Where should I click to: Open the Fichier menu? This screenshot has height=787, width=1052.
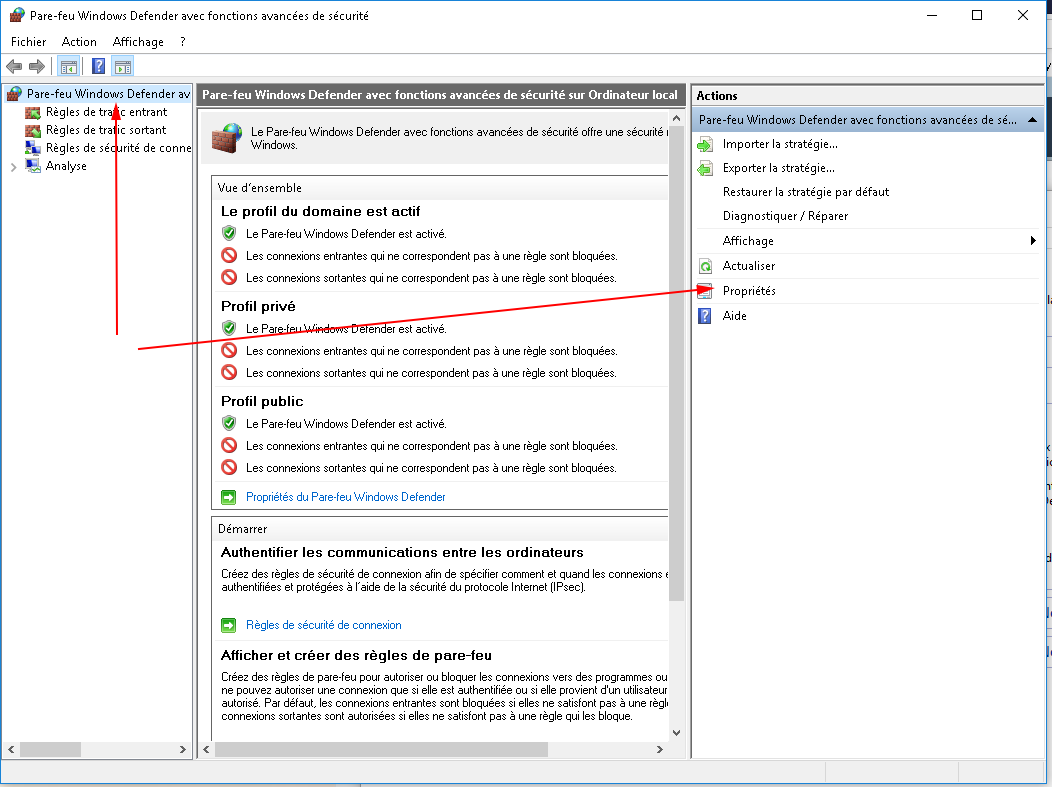[29, 42]
